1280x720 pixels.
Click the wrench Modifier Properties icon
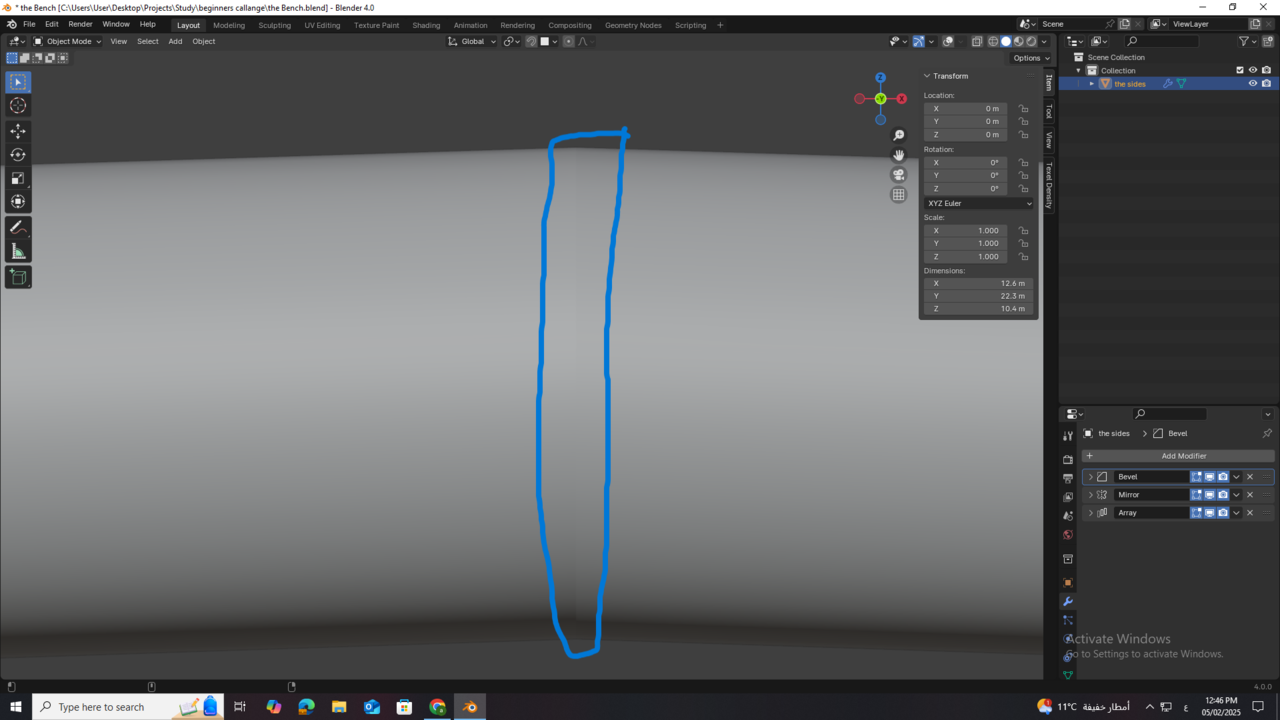point(1067,600)
